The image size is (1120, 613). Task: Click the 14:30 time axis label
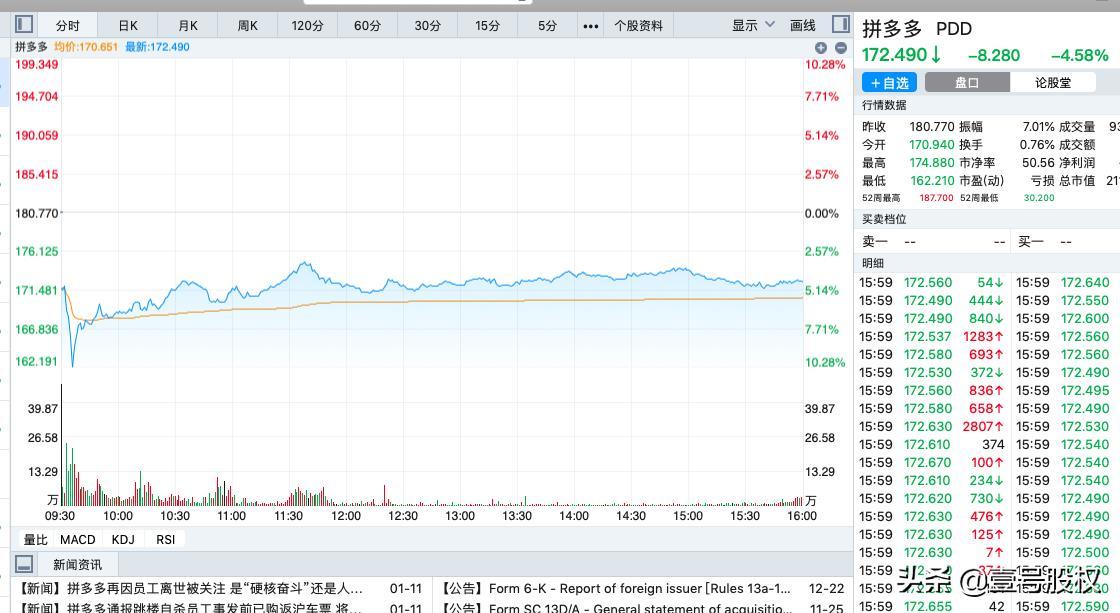[x=631, y=516]
